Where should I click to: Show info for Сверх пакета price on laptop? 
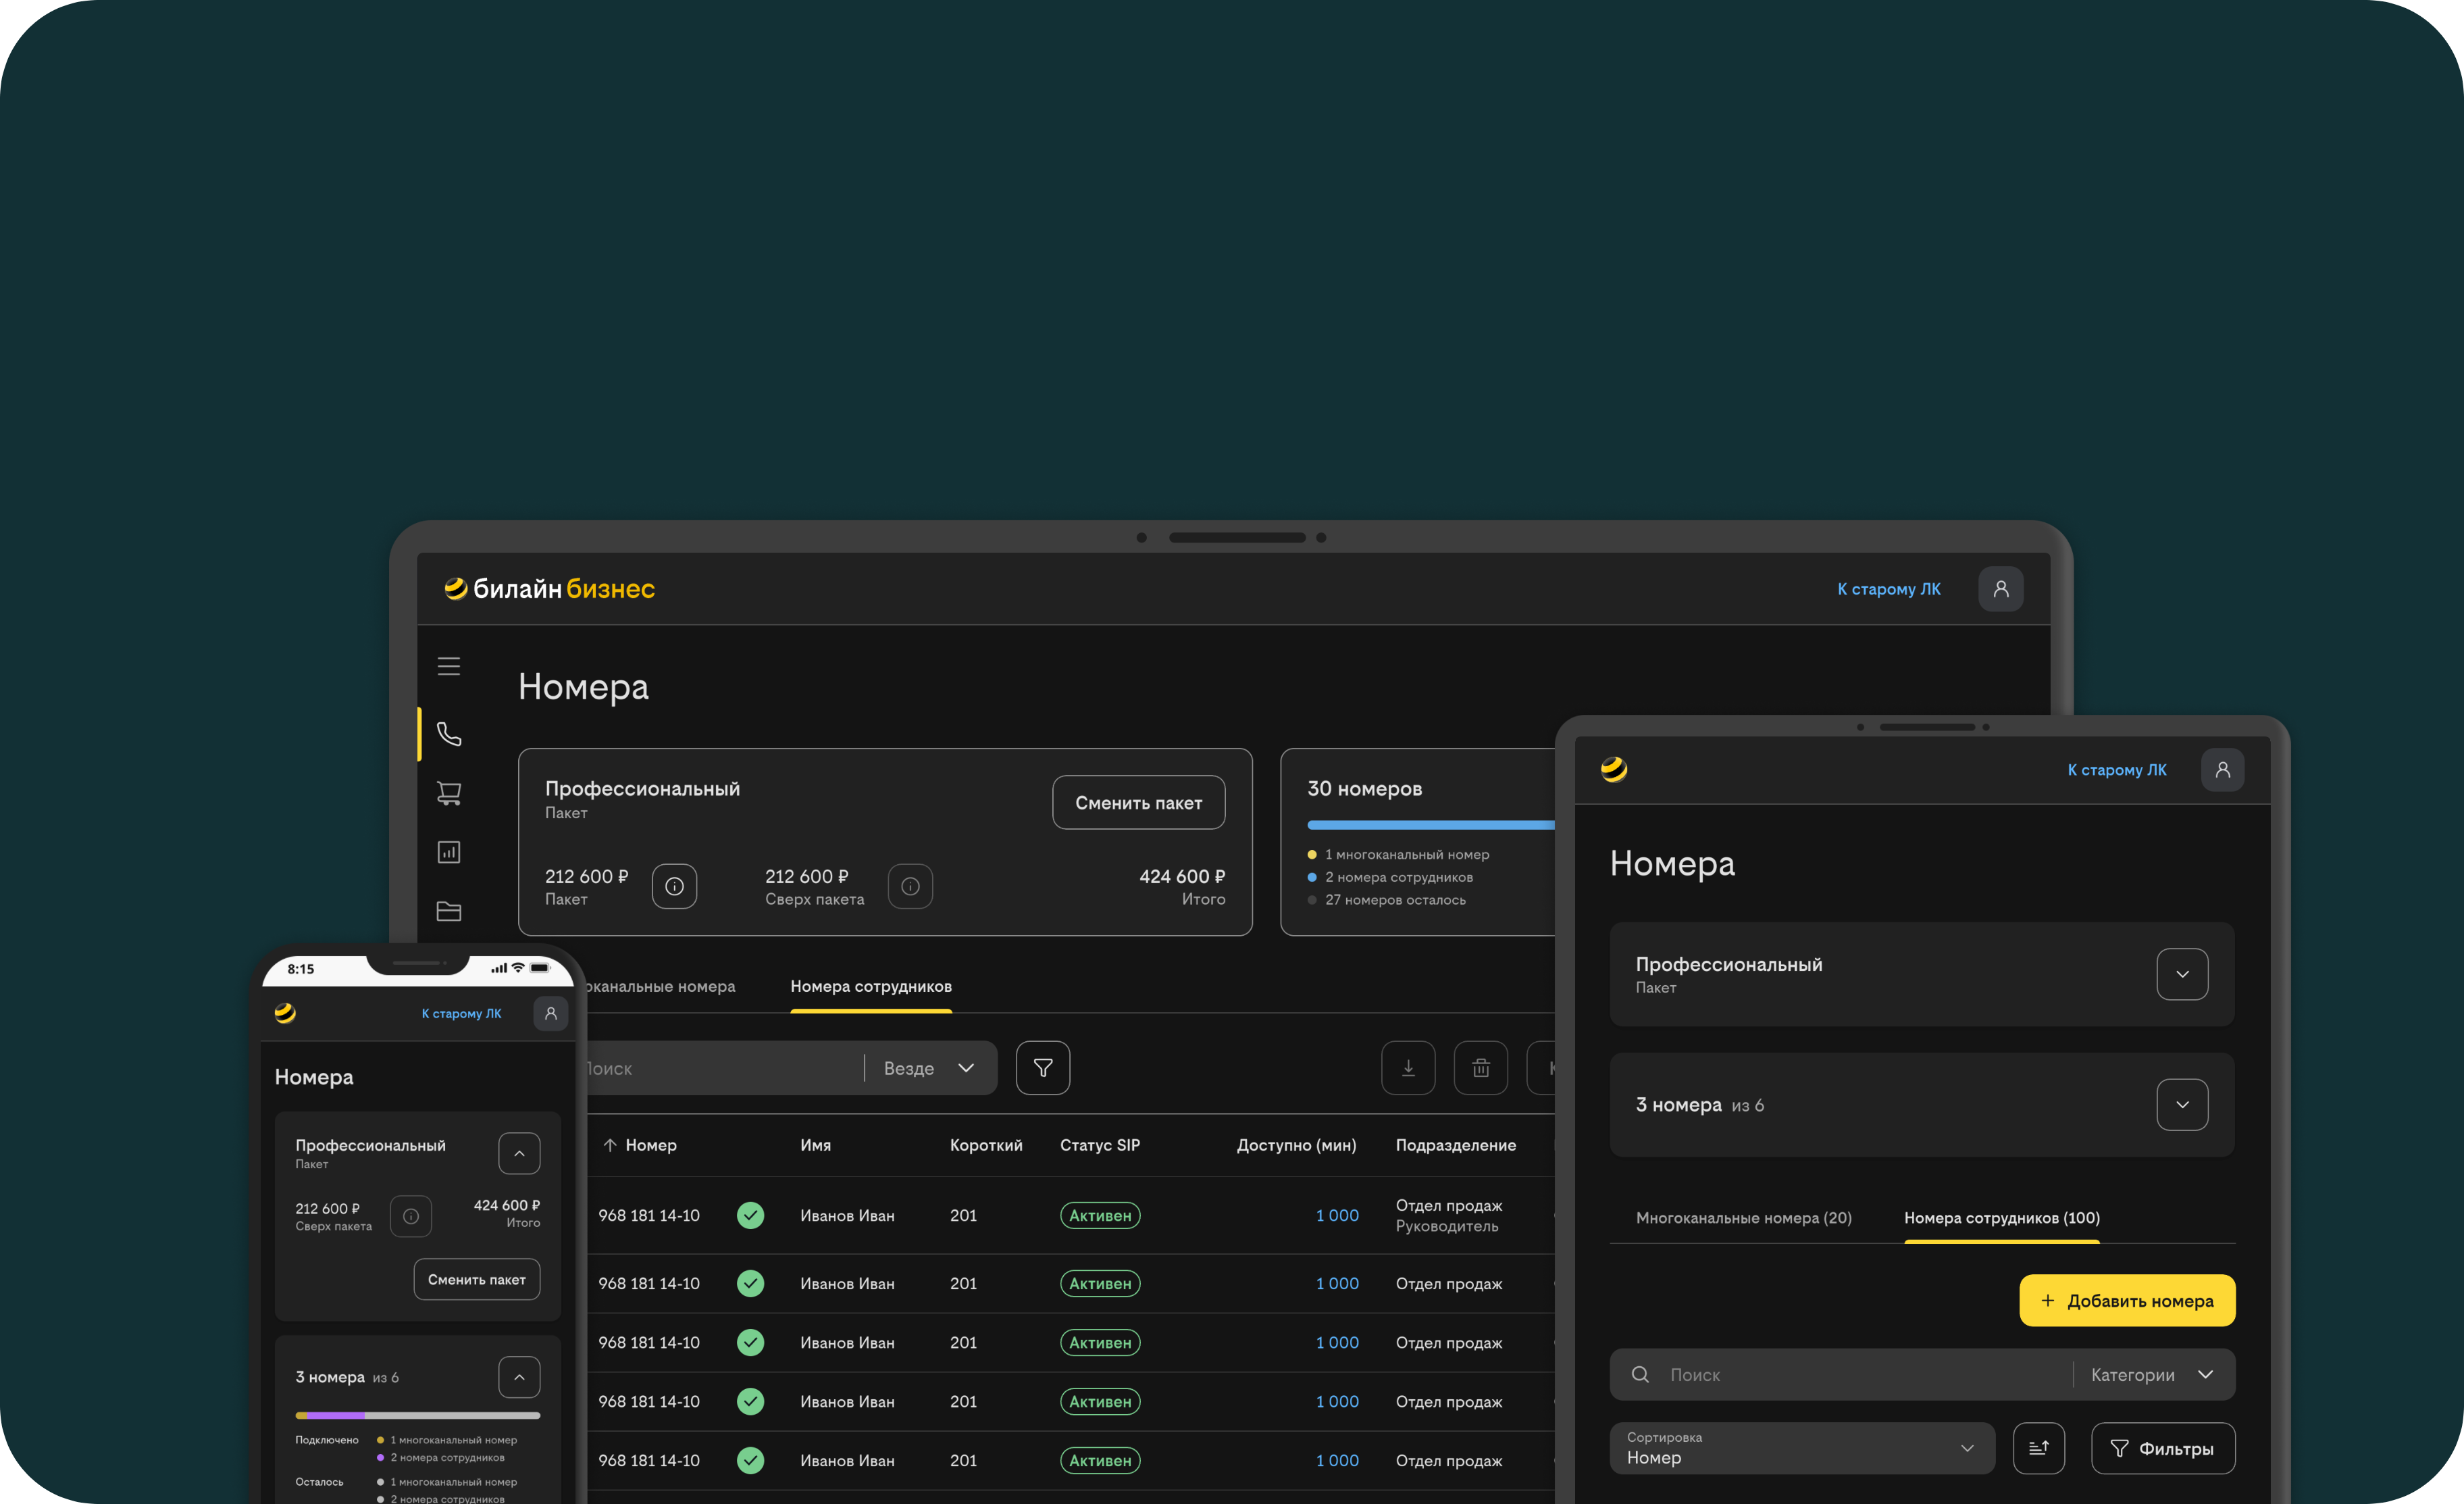pos(910,886)
